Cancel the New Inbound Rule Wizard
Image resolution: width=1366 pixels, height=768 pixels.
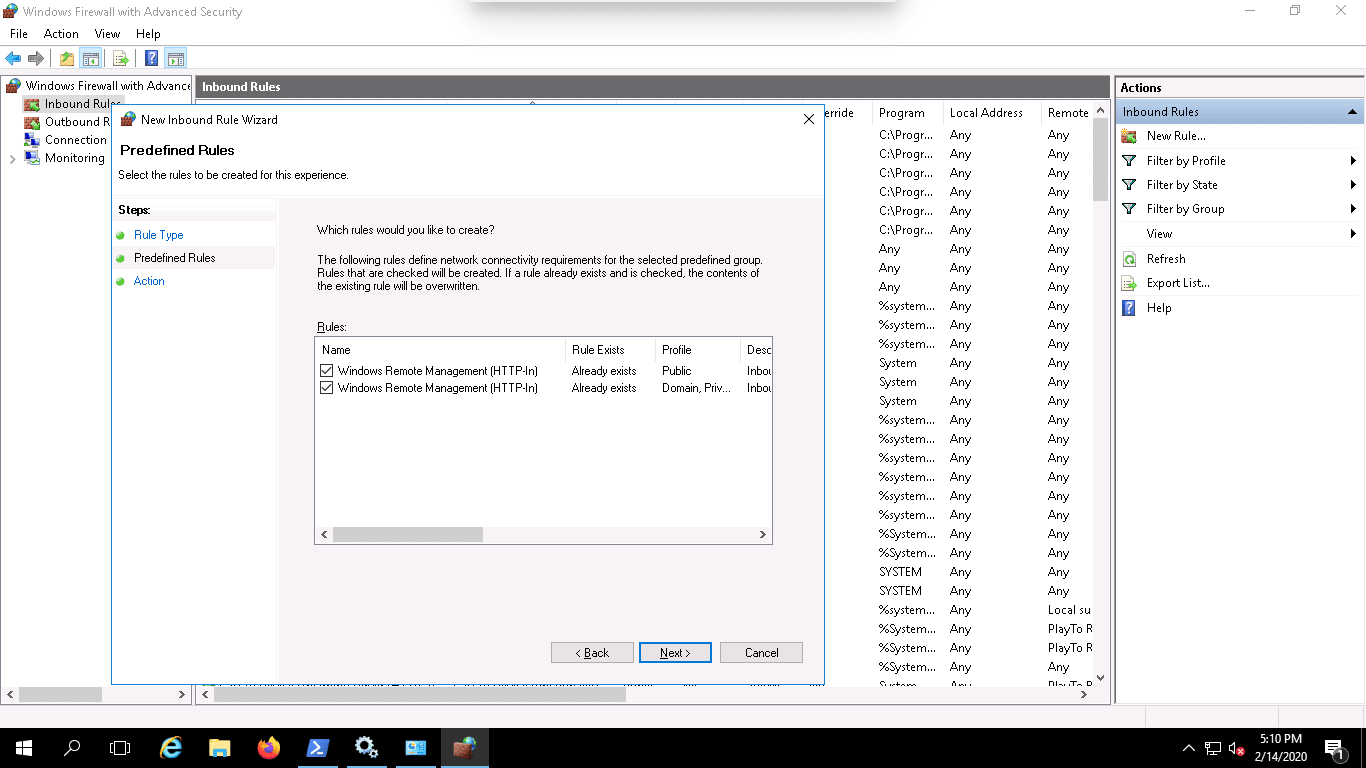[761, 653]
